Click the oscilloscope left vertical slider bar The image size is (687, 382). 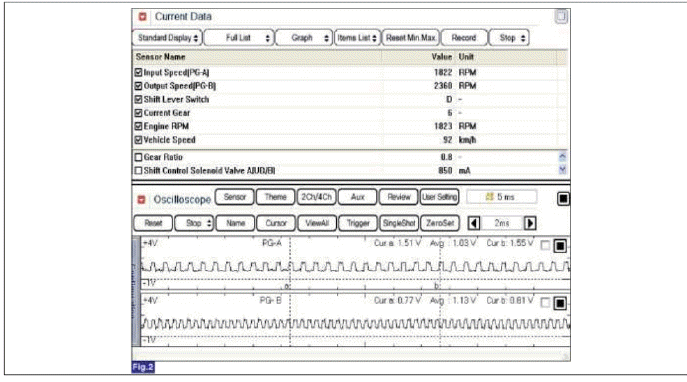point(136,291)
